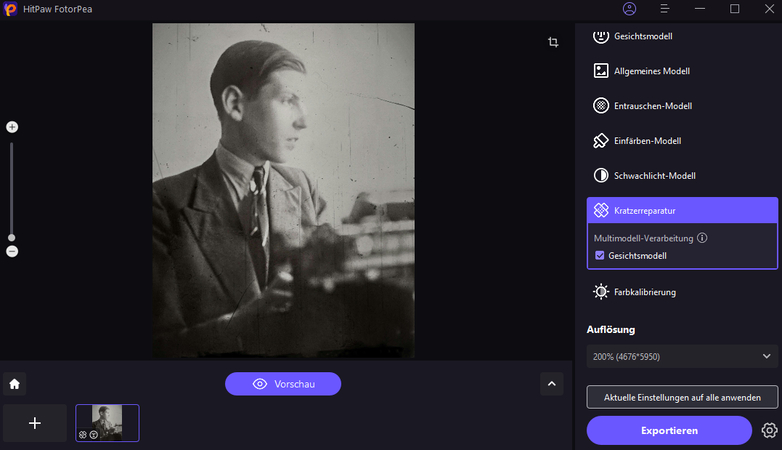This screenshot has width=782, height=450.
Task: Uncheck the Gesichtsmodell checkbox
Action: tap(599, 256)
